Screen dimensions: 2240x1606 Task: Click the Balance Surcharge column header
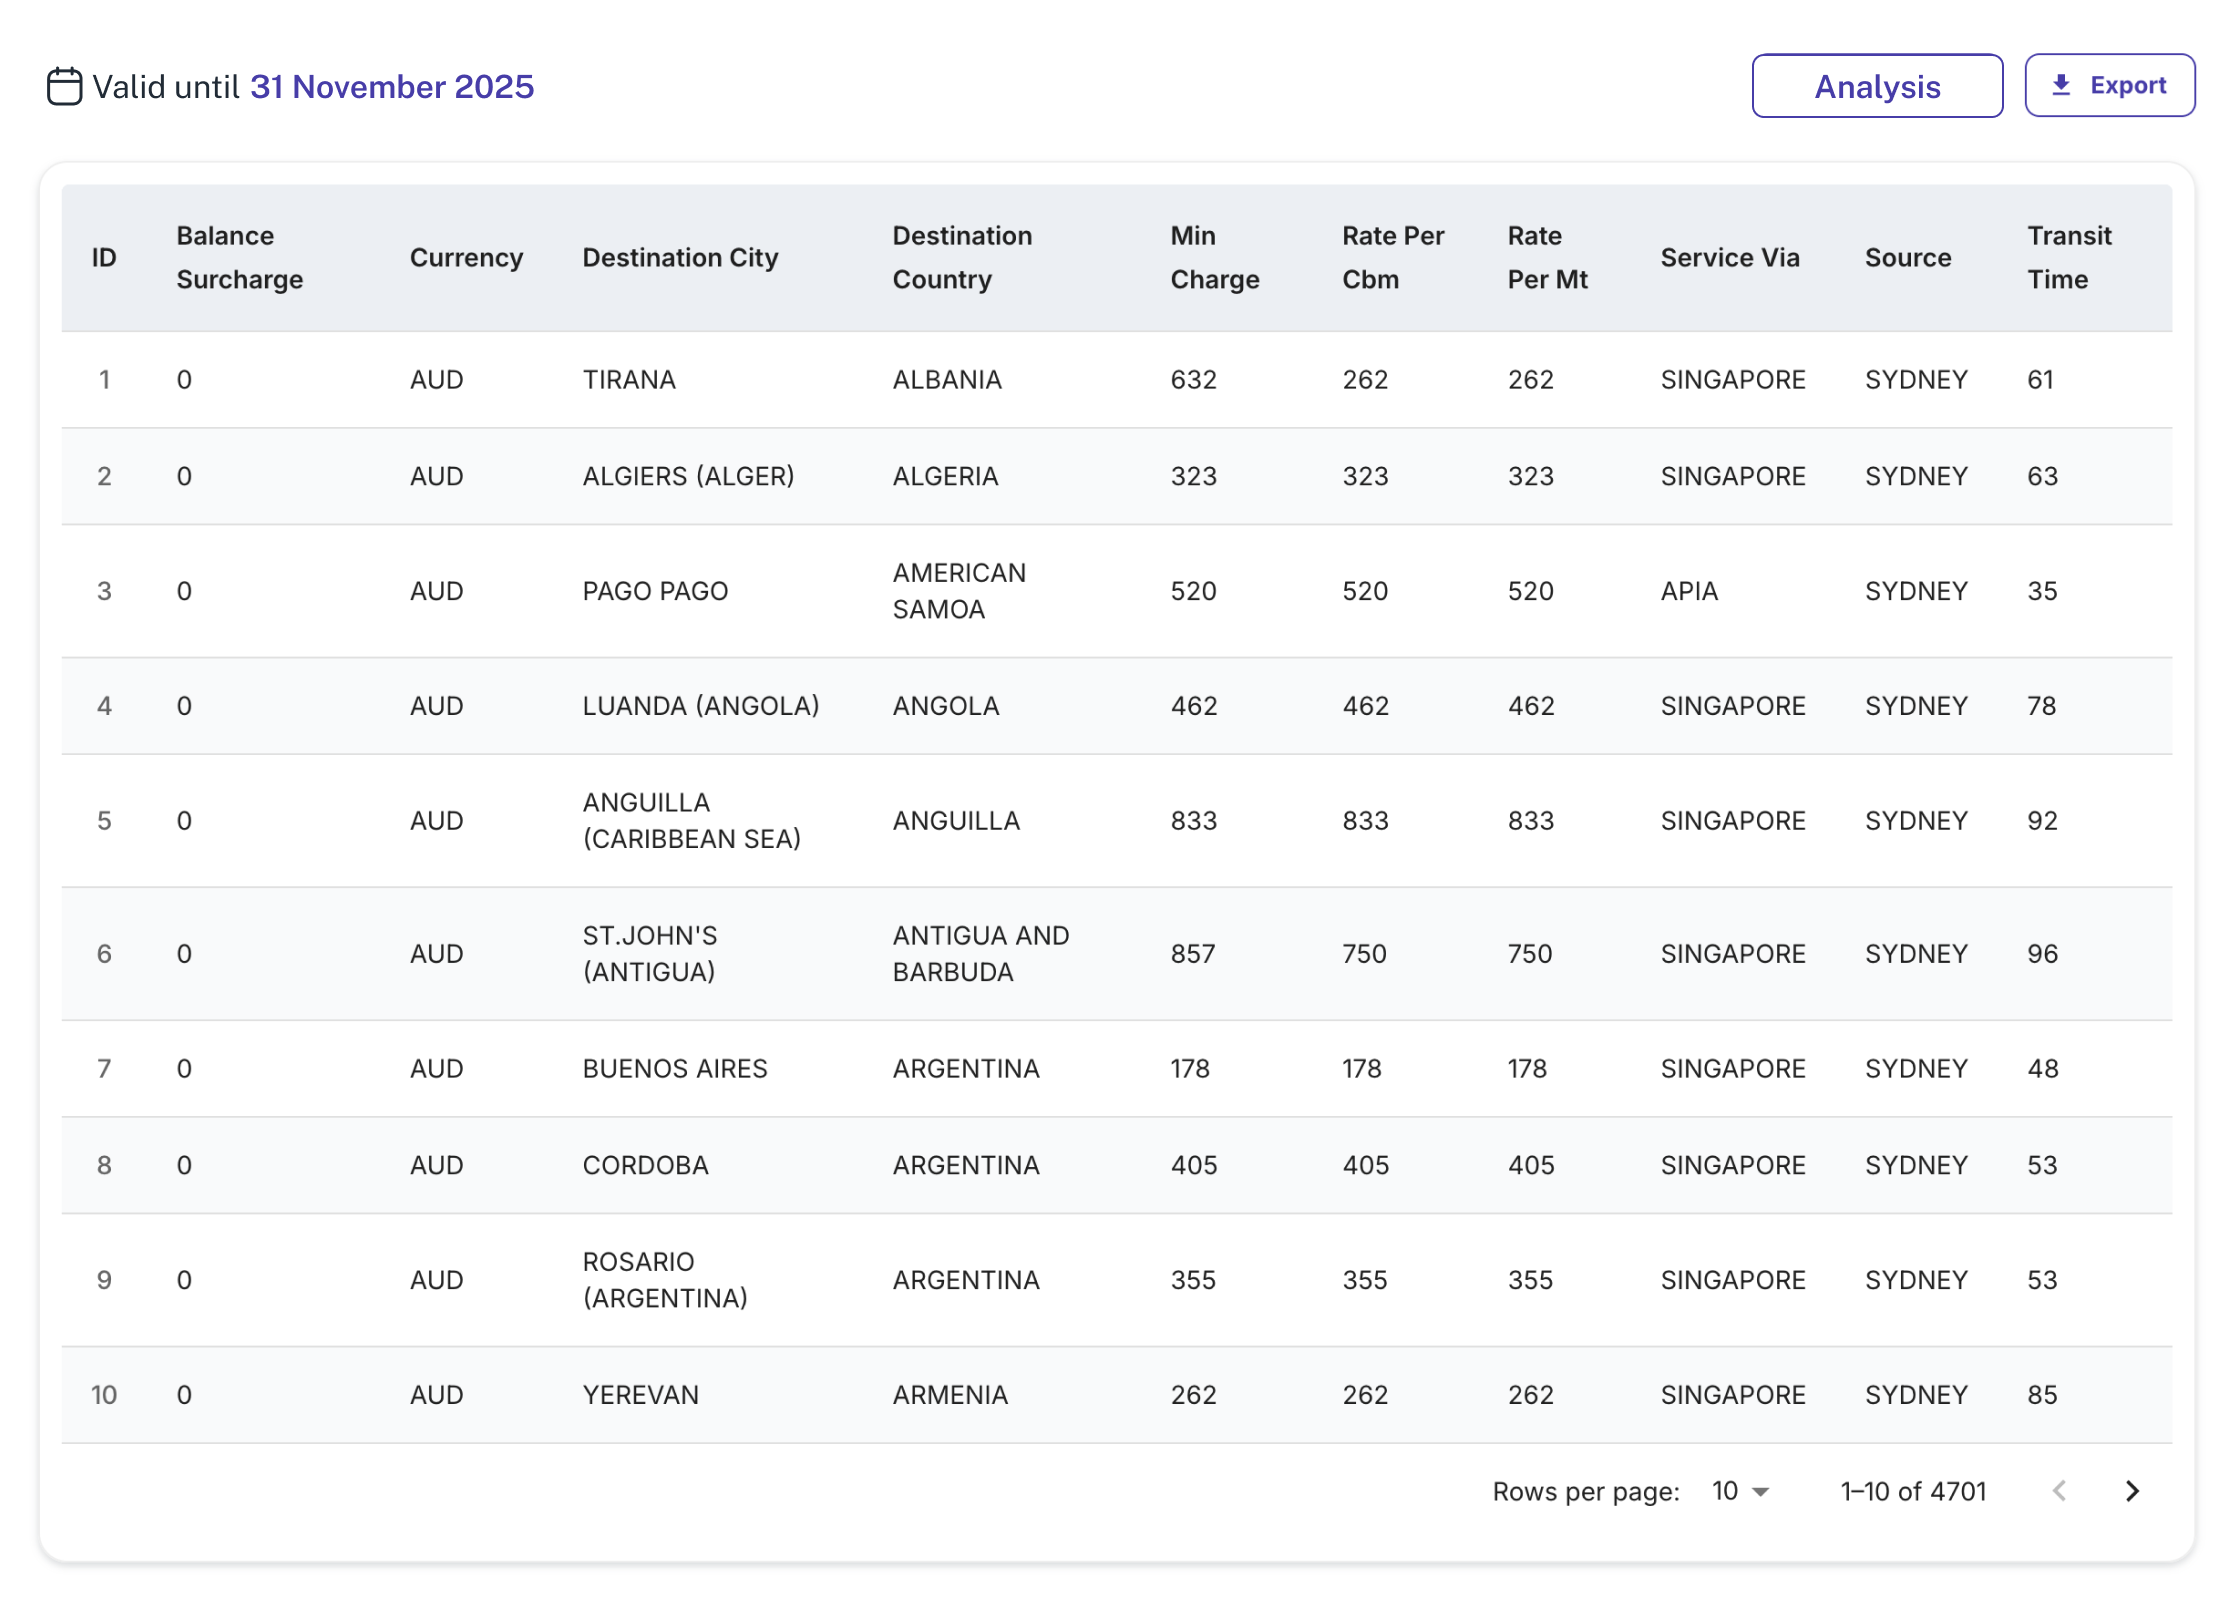coord(239,258)
